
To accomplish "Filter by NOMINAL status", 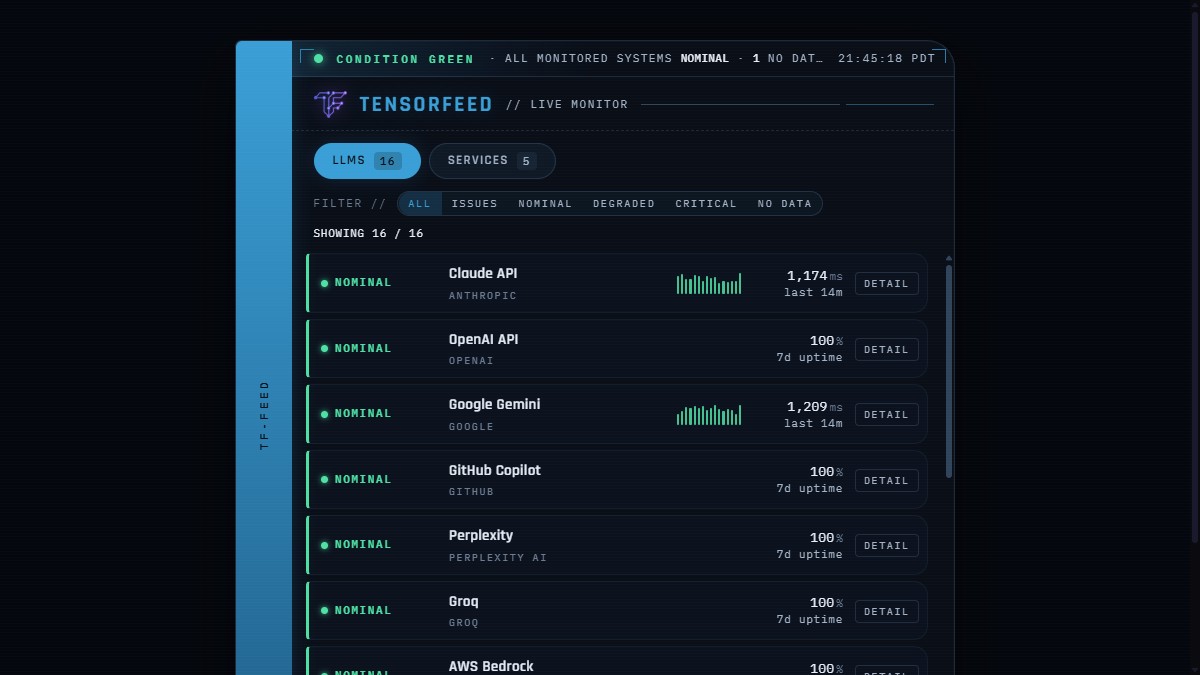I will (x=545, y=204).
